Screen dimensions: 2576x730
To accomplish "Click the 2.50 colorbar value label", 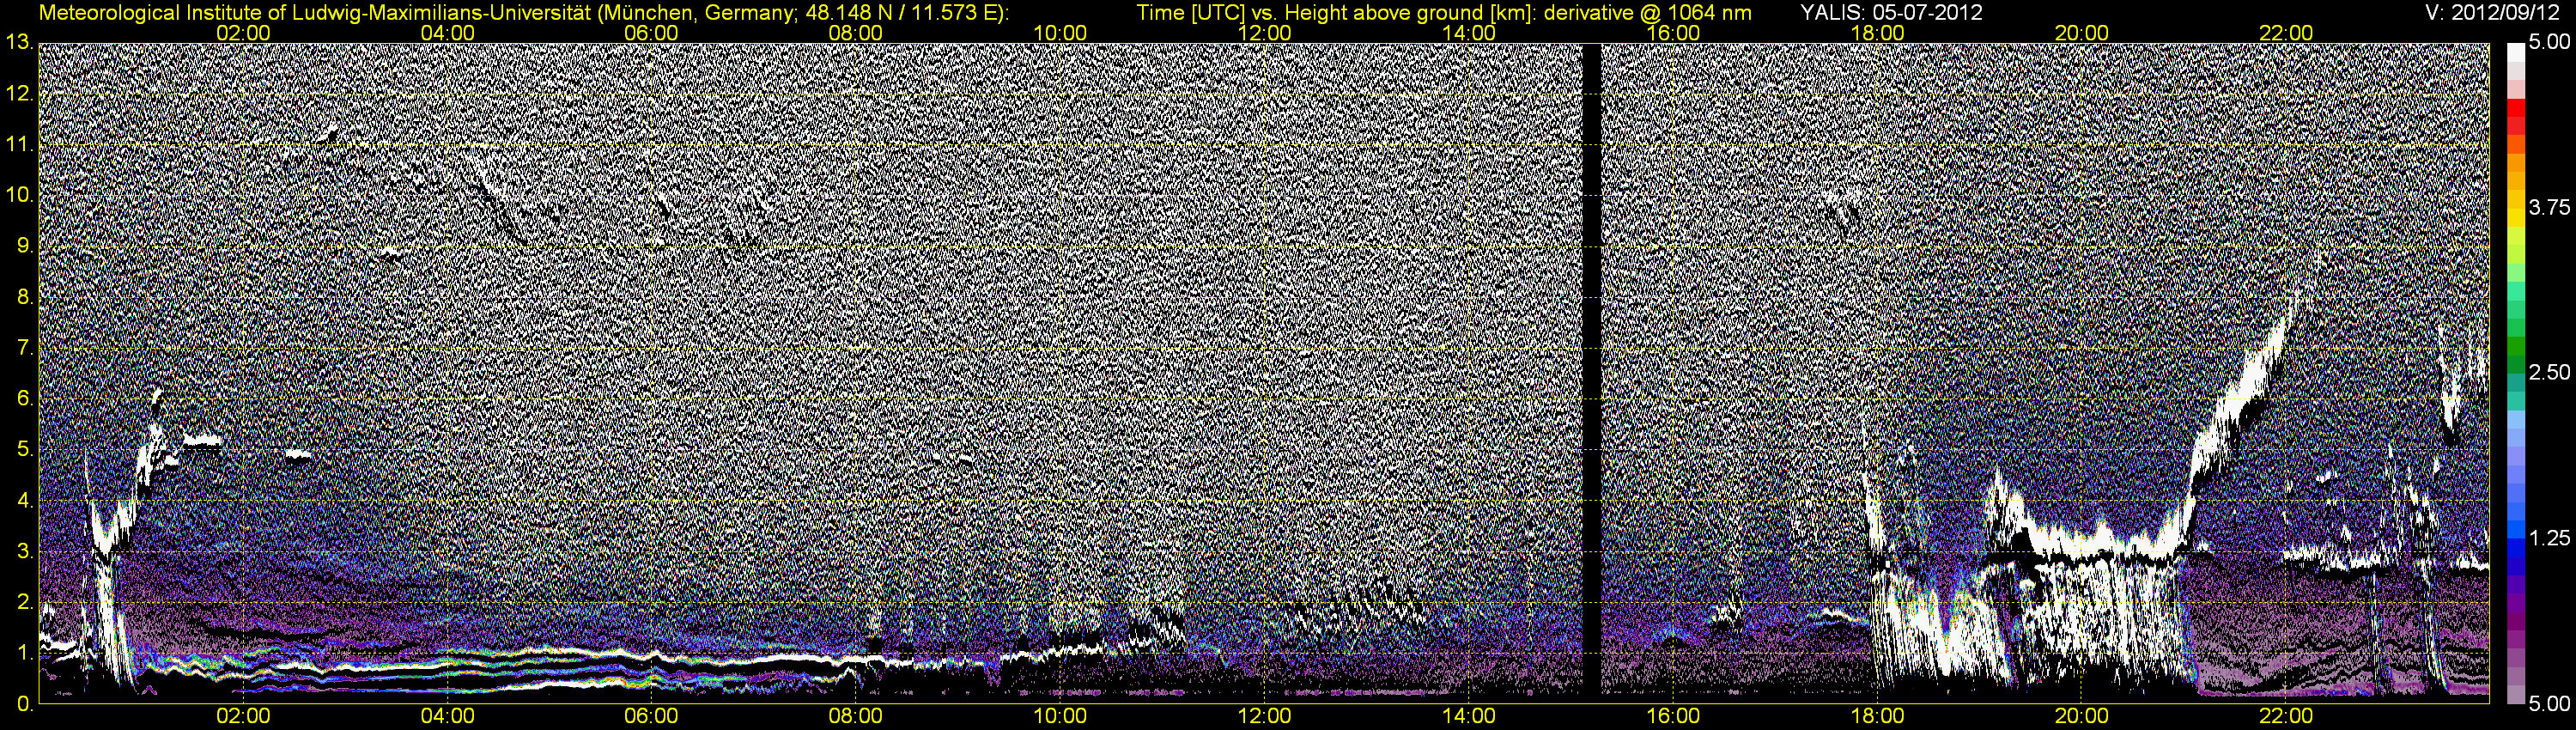I will tap(2550, 373).
